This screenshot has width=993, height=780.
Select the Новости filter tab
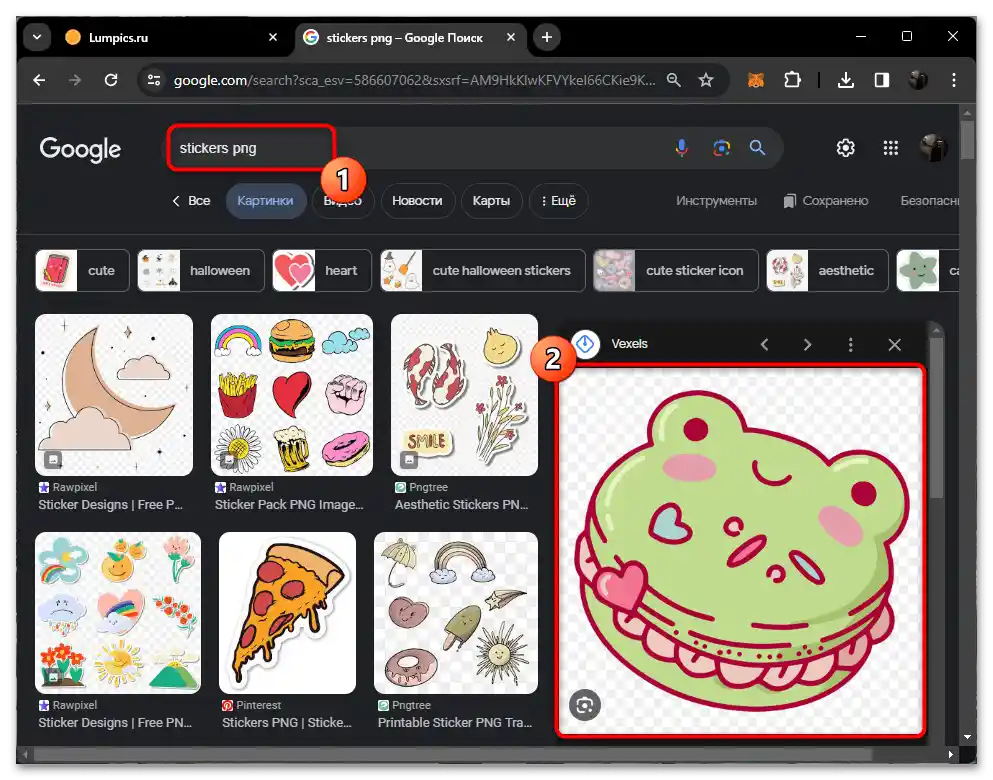pos(417,201)
